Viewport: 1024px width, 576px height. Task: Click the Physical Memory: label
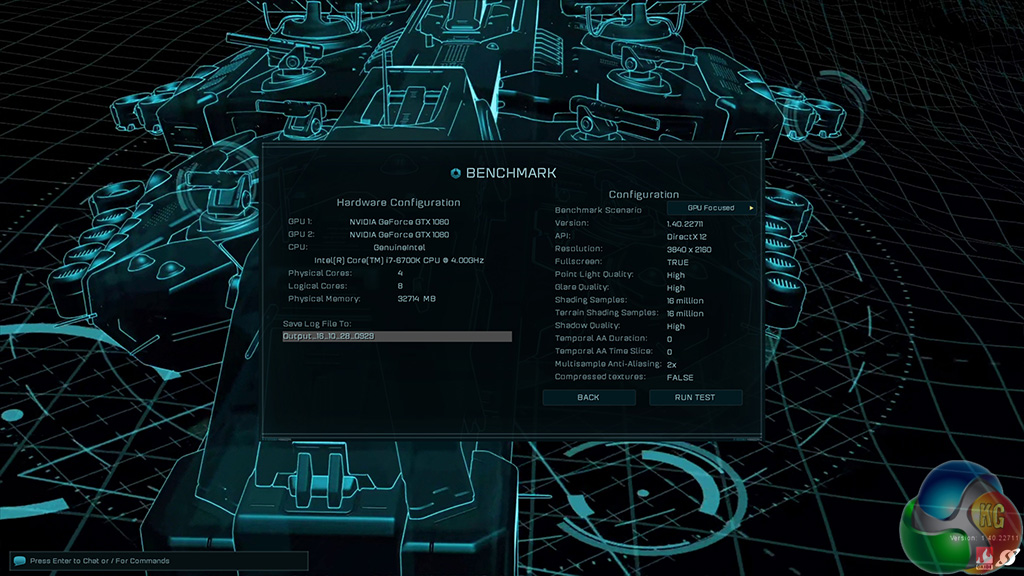(324, 298)
